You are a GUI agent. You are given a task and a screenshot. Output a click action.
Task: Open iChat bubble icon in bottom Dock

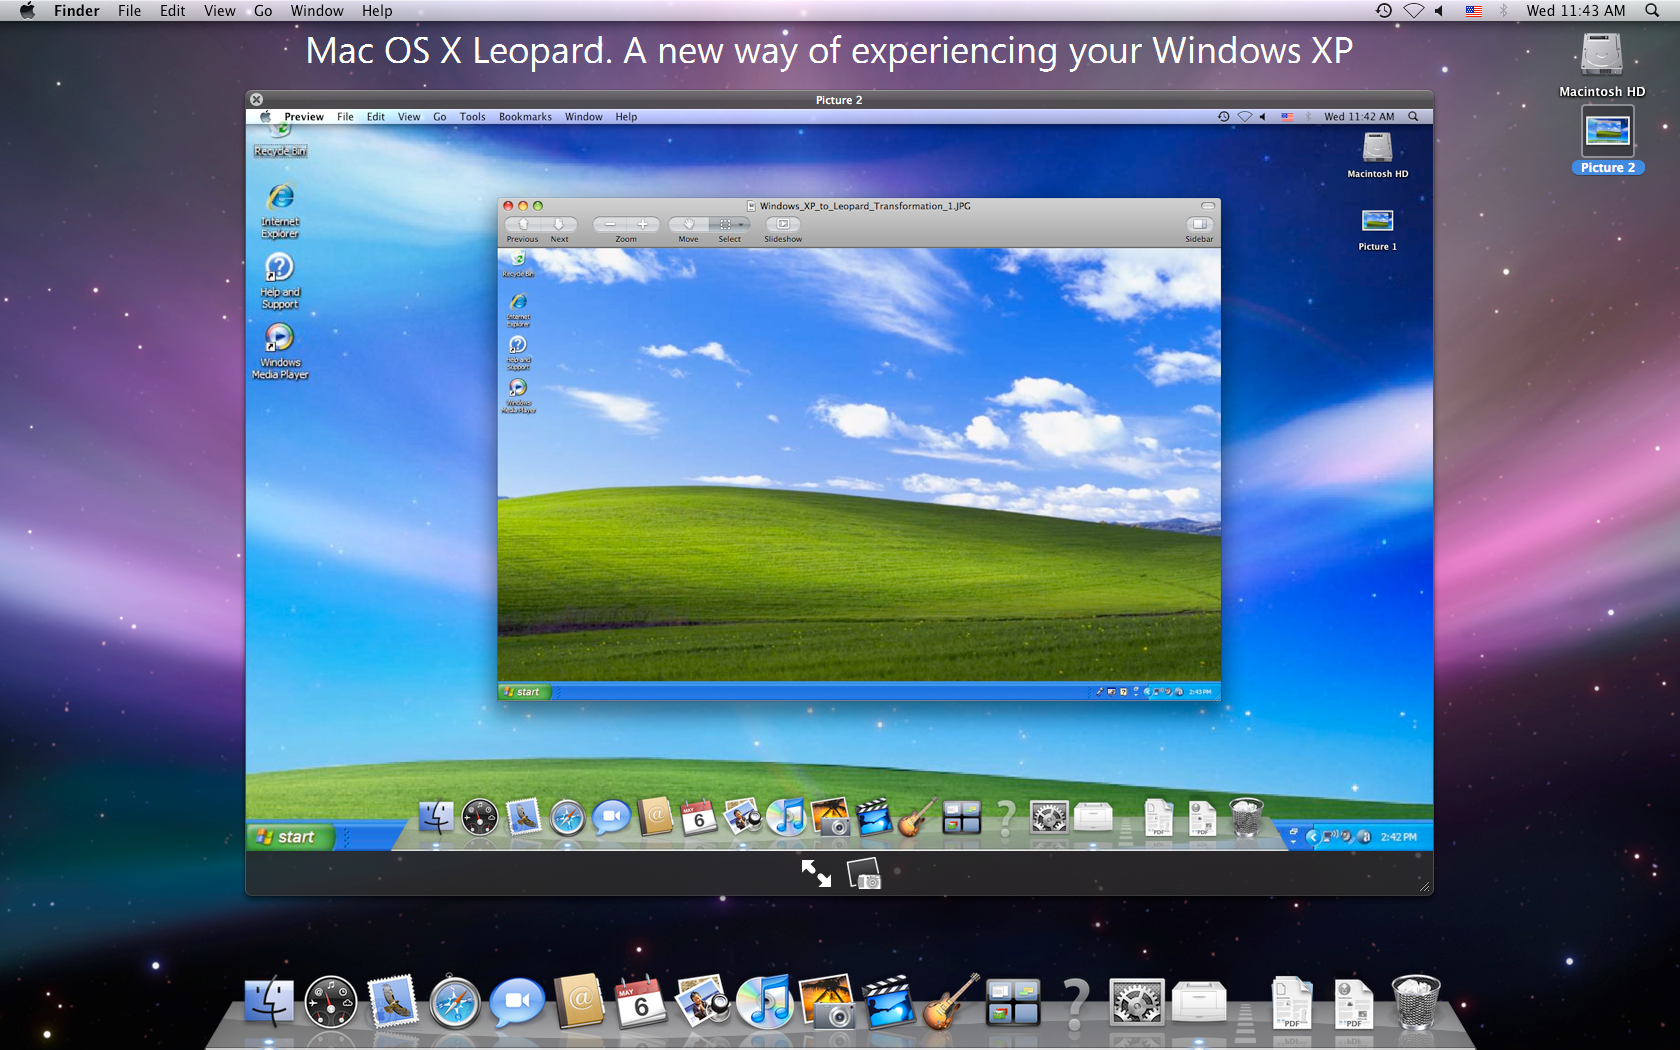(x=517, y=1002)
